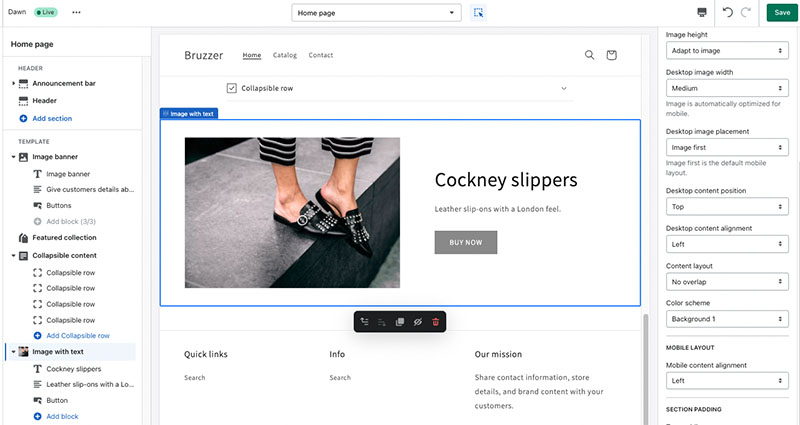The height and width of the screenshot is (425, 800).
Task: Open the search icon in the store header
Action: [589, 55]
